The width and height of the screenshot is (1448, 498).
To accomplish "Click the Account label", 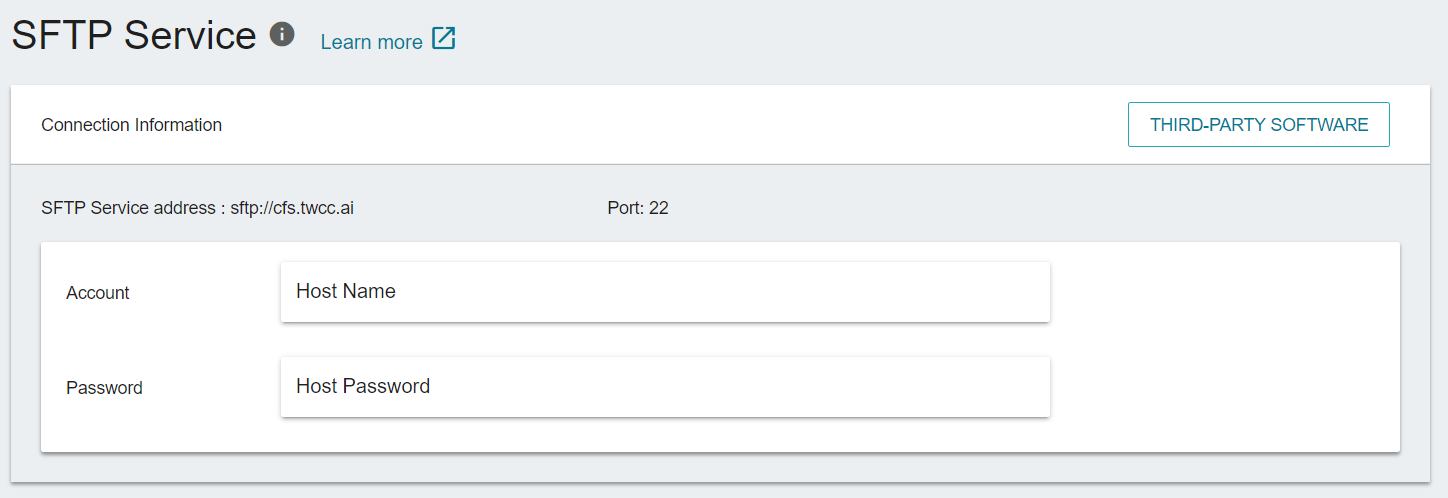I will click(x=98, y=293).
